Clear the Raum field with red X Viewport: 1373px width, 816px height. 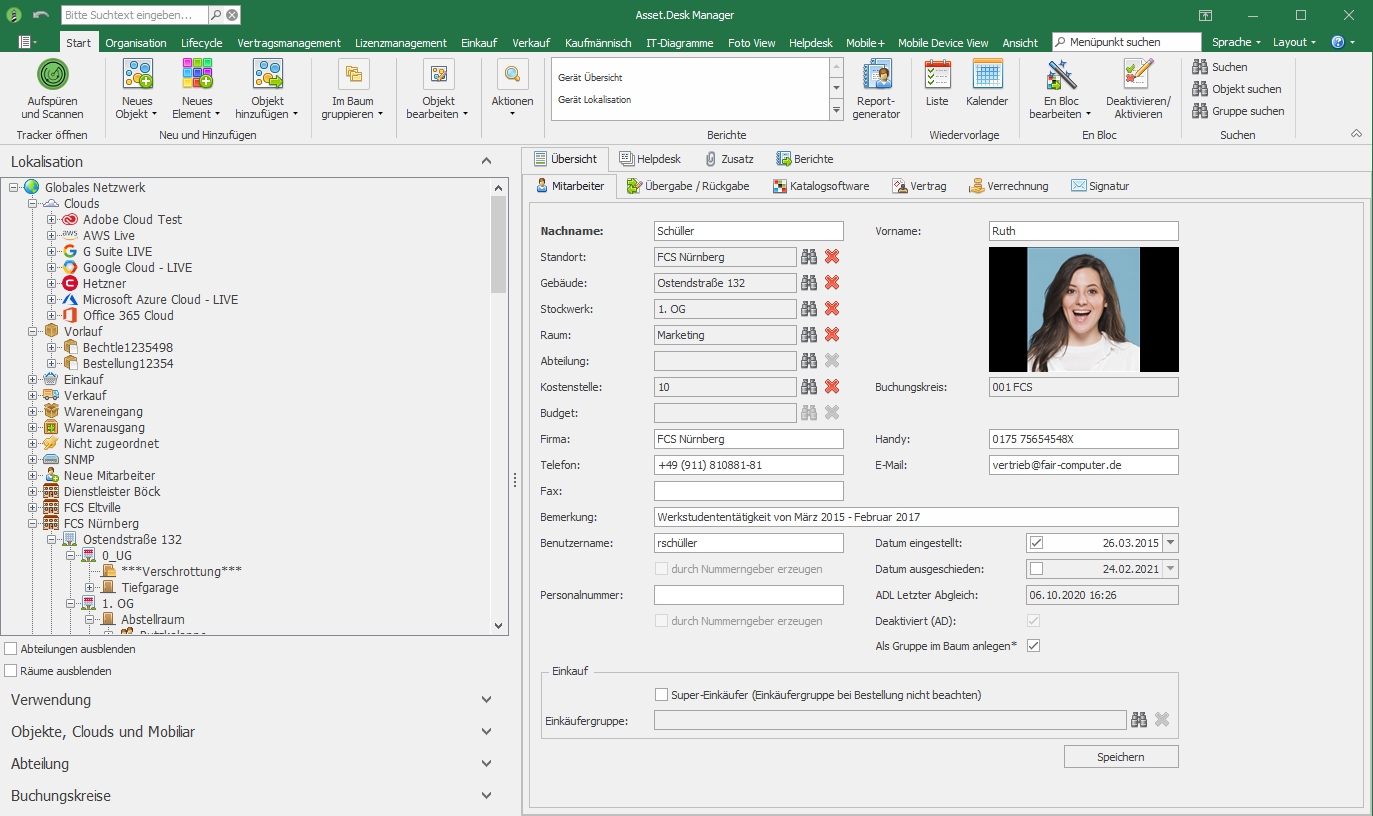[x=831, y=335]
